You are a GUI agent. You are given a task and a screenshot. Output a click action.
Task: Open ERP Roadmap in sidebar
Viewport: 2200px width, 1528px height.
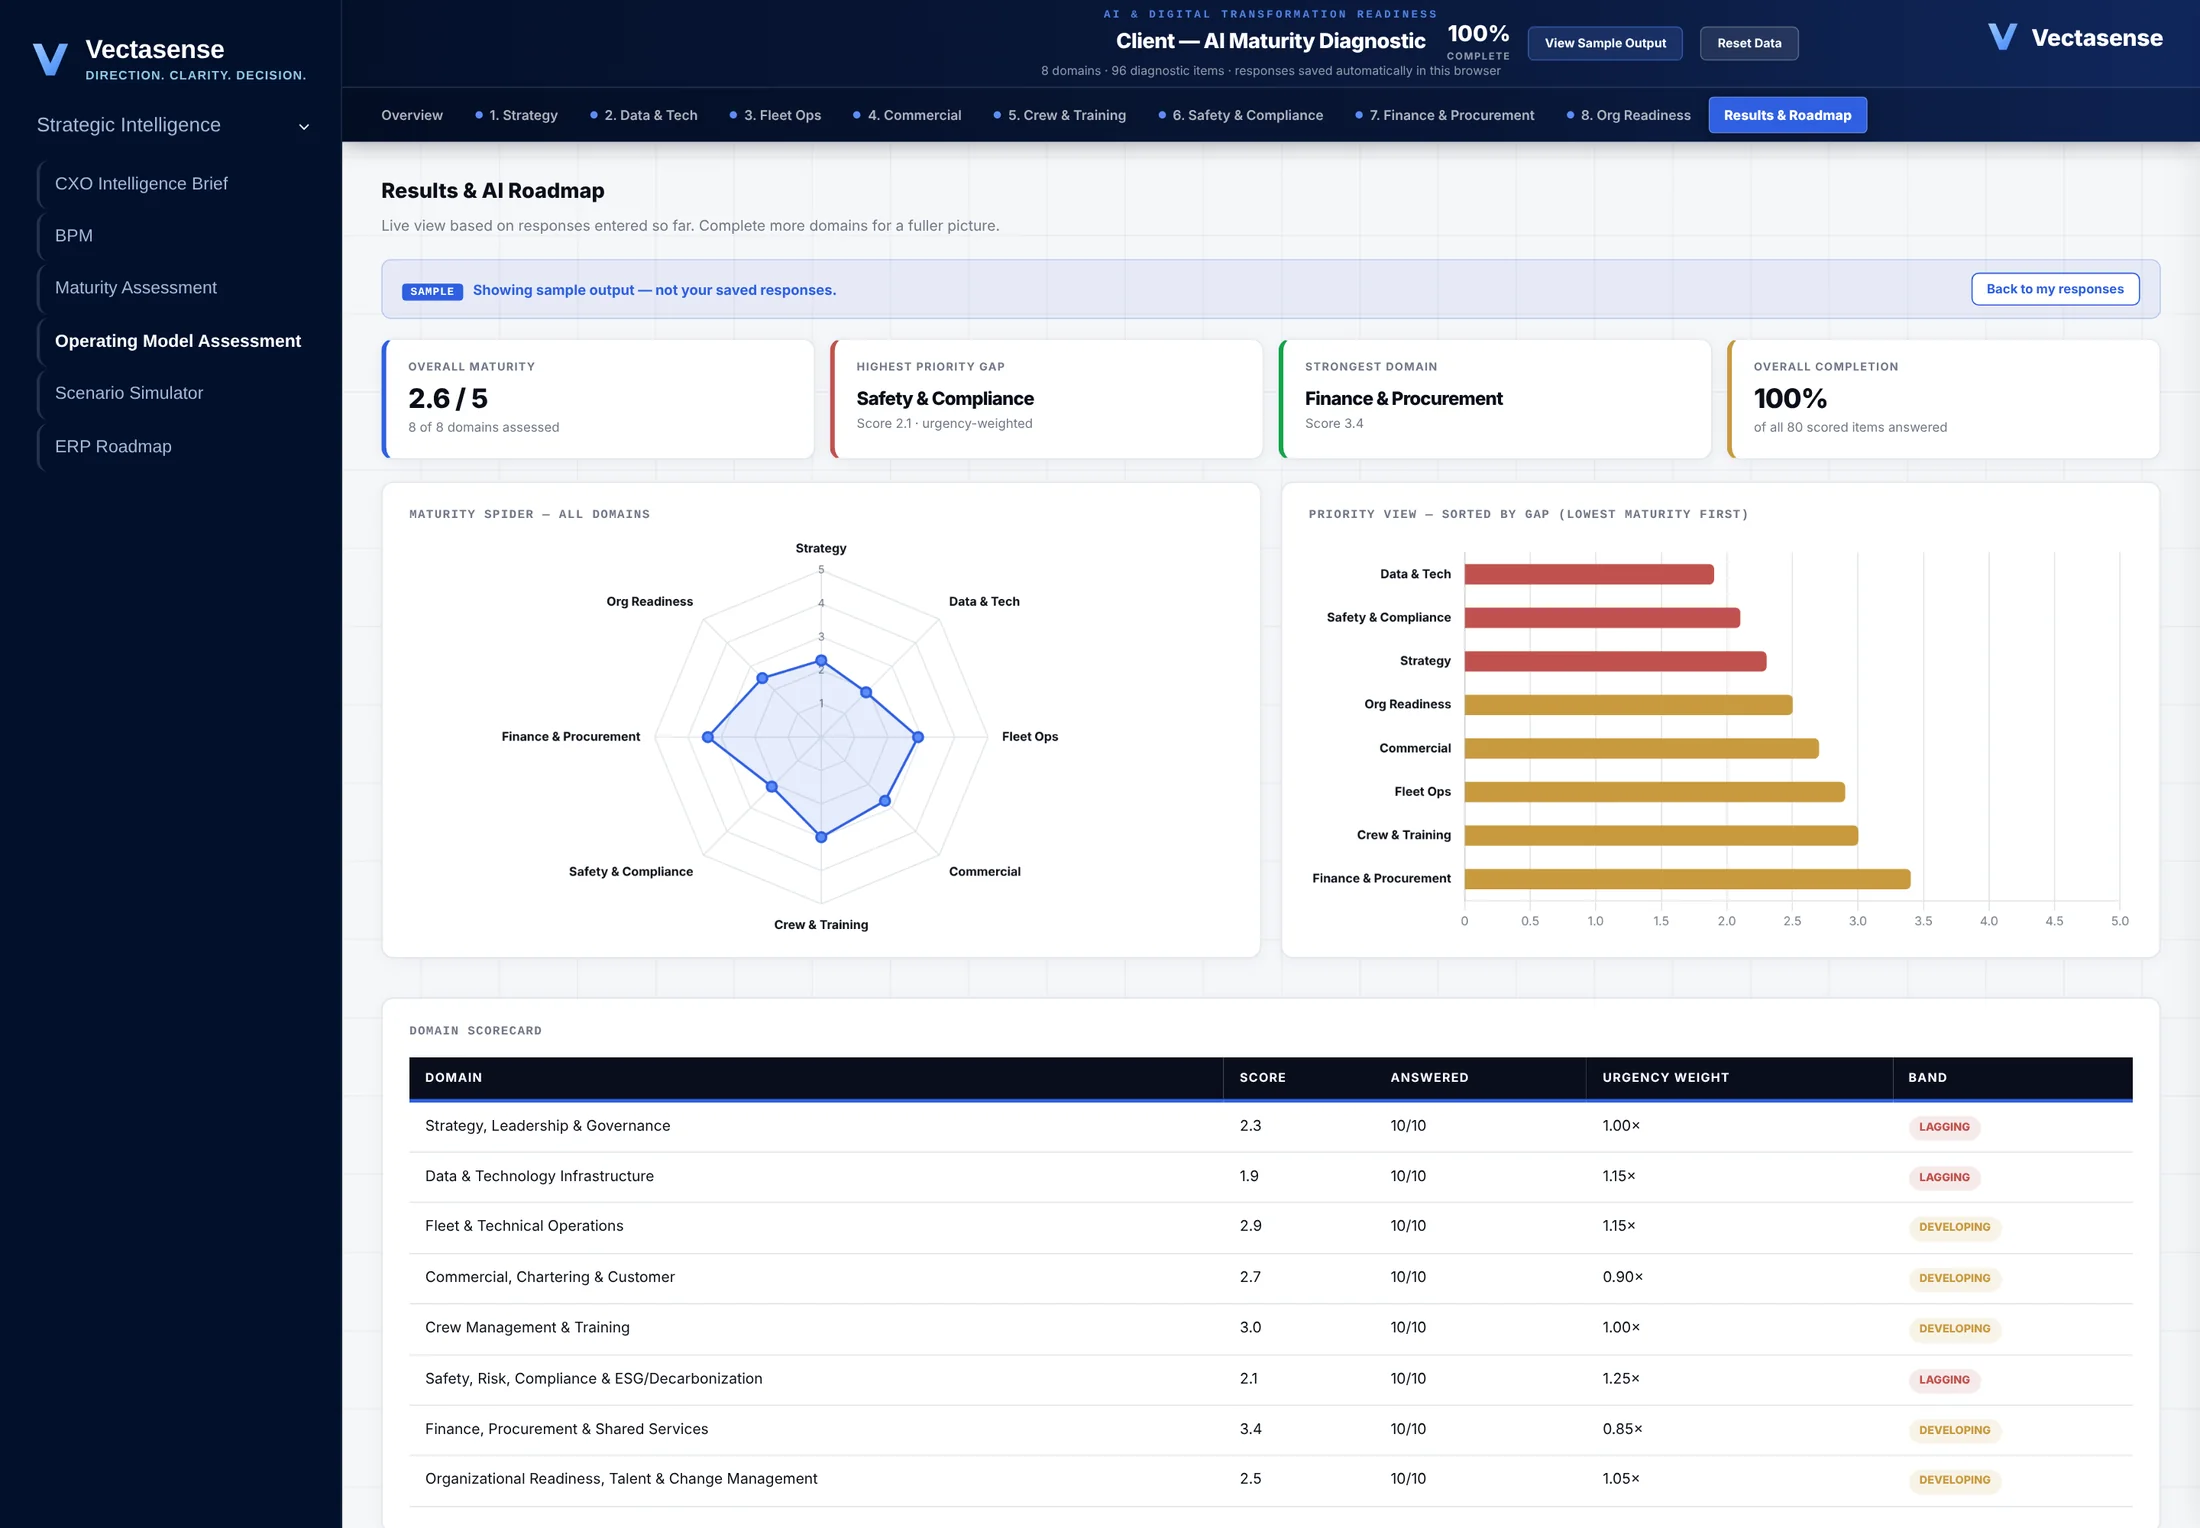pyautogui.click(x=113, y=446)
